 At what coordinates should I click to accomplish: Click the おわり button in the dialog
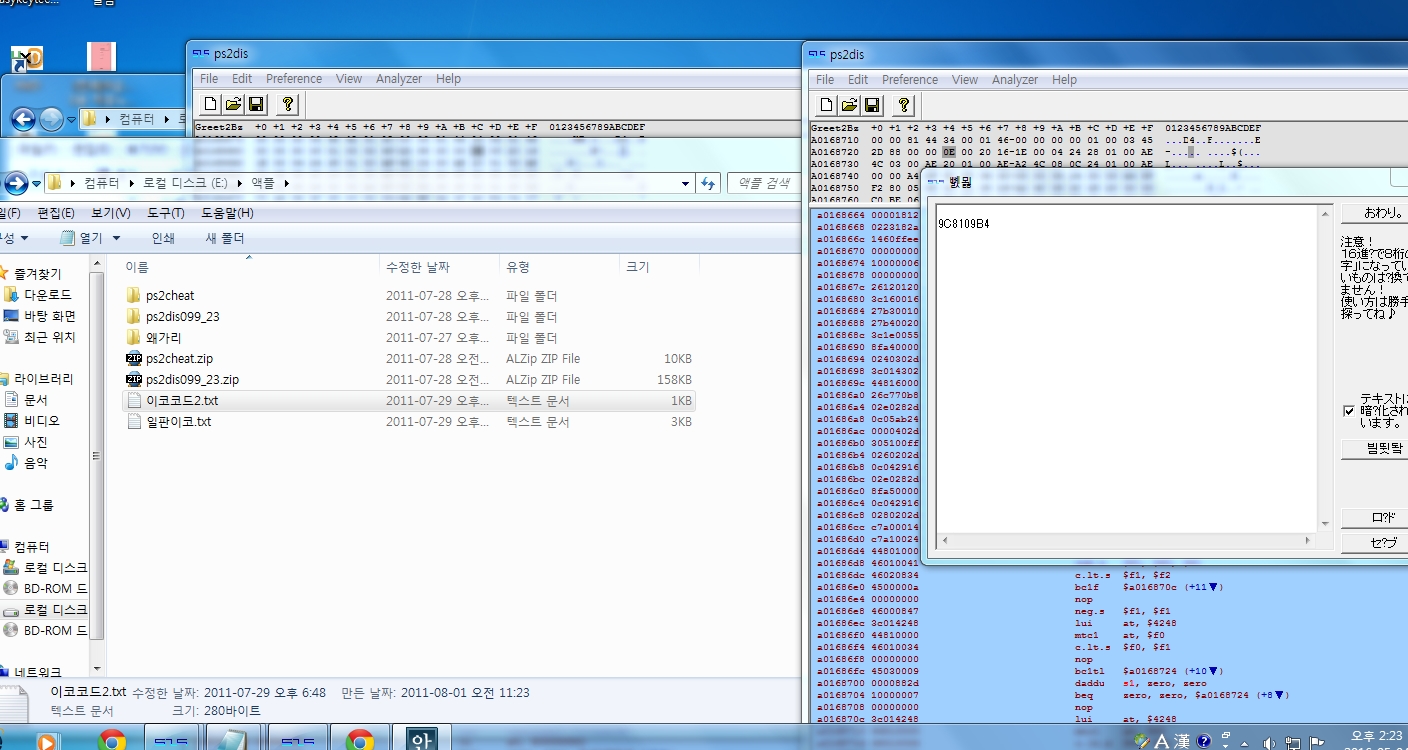coord(1372,213)
